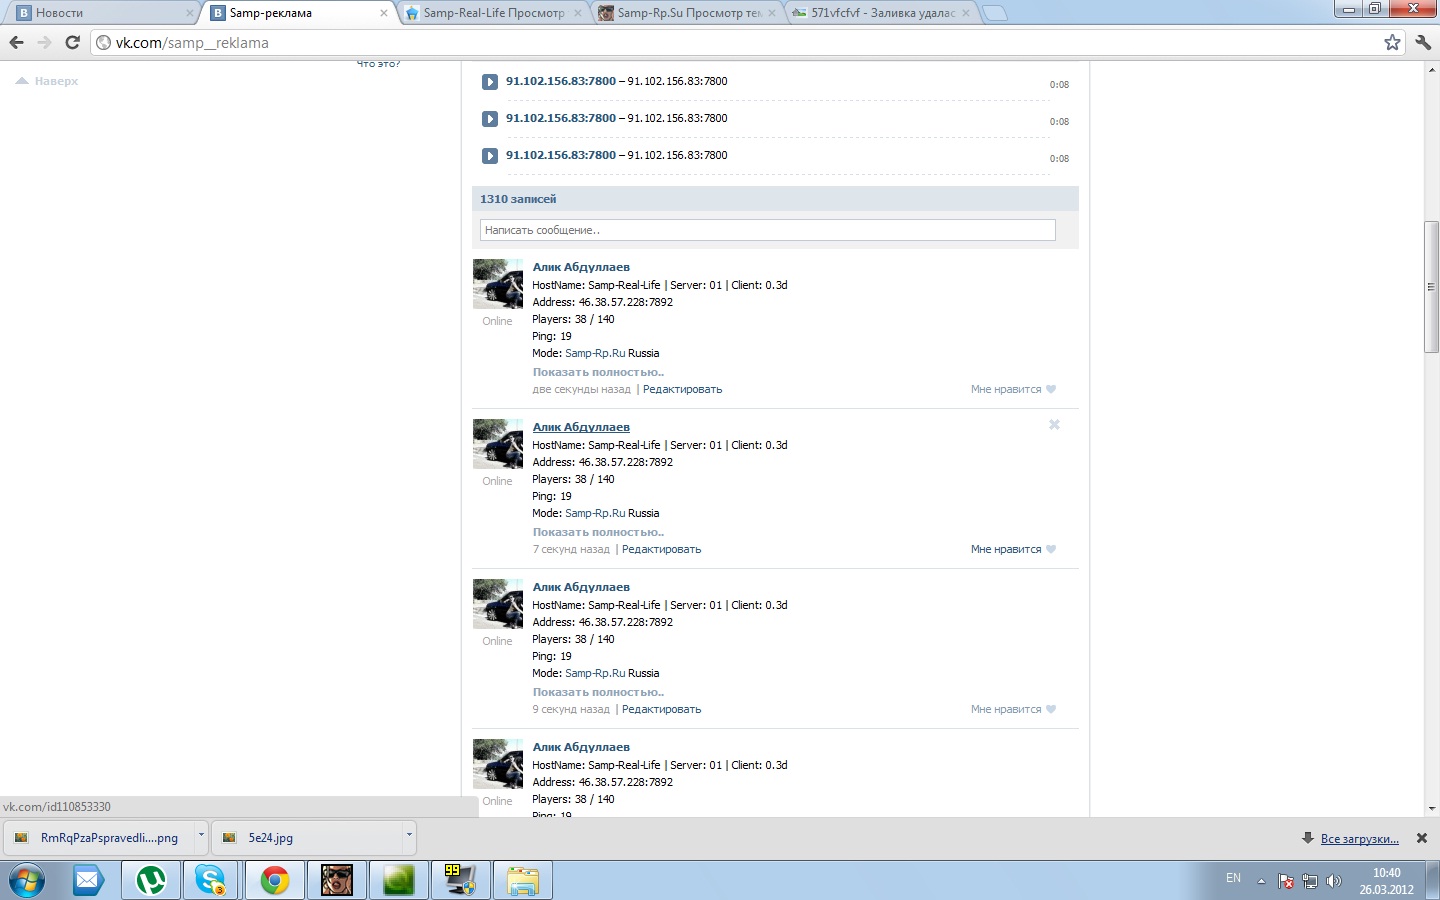Open a new tab with the new-tab button
Screen dimensions: 1440x900
coord(994,13)
